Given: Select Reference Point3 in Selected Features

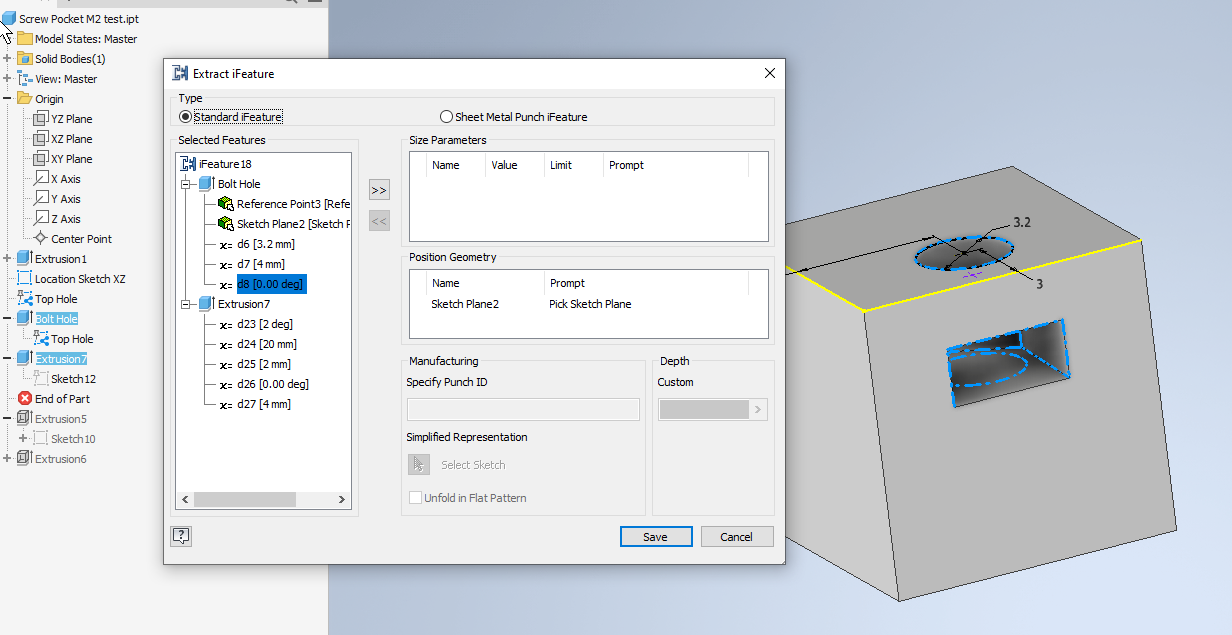Looking at the screenshot, I should pos(292,204).
